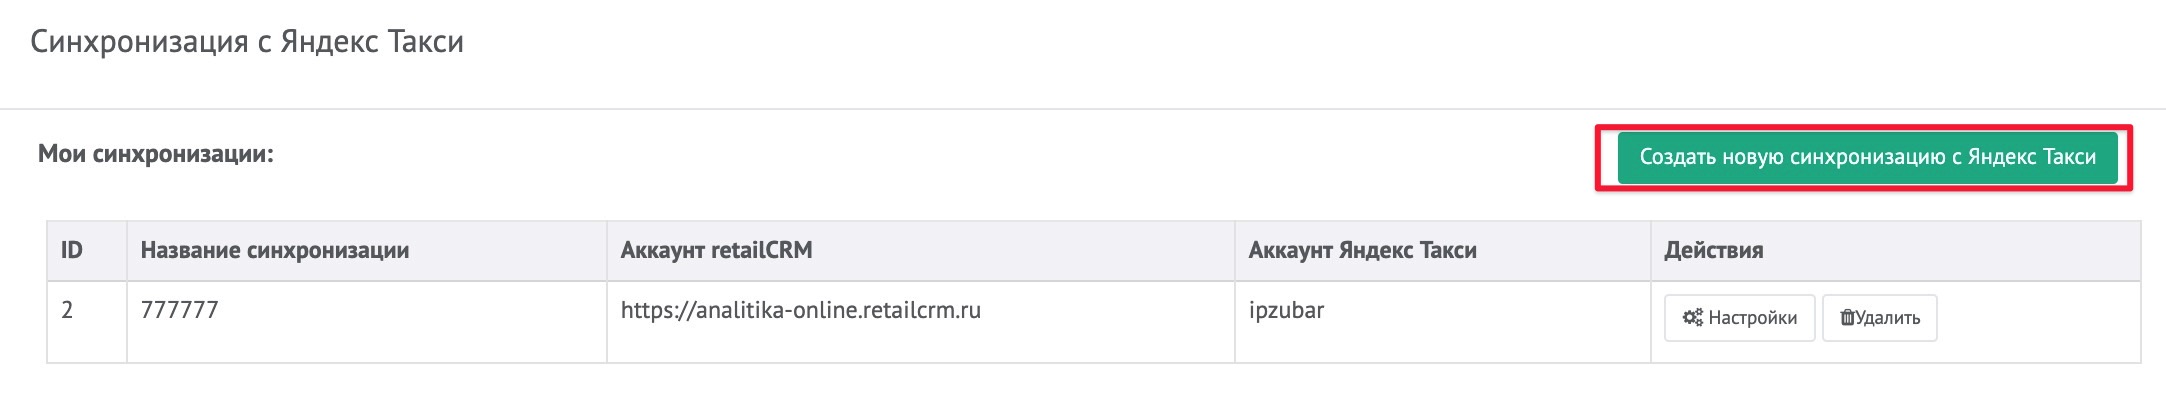Click the word Настройки inside settings button

point(1752,318)
